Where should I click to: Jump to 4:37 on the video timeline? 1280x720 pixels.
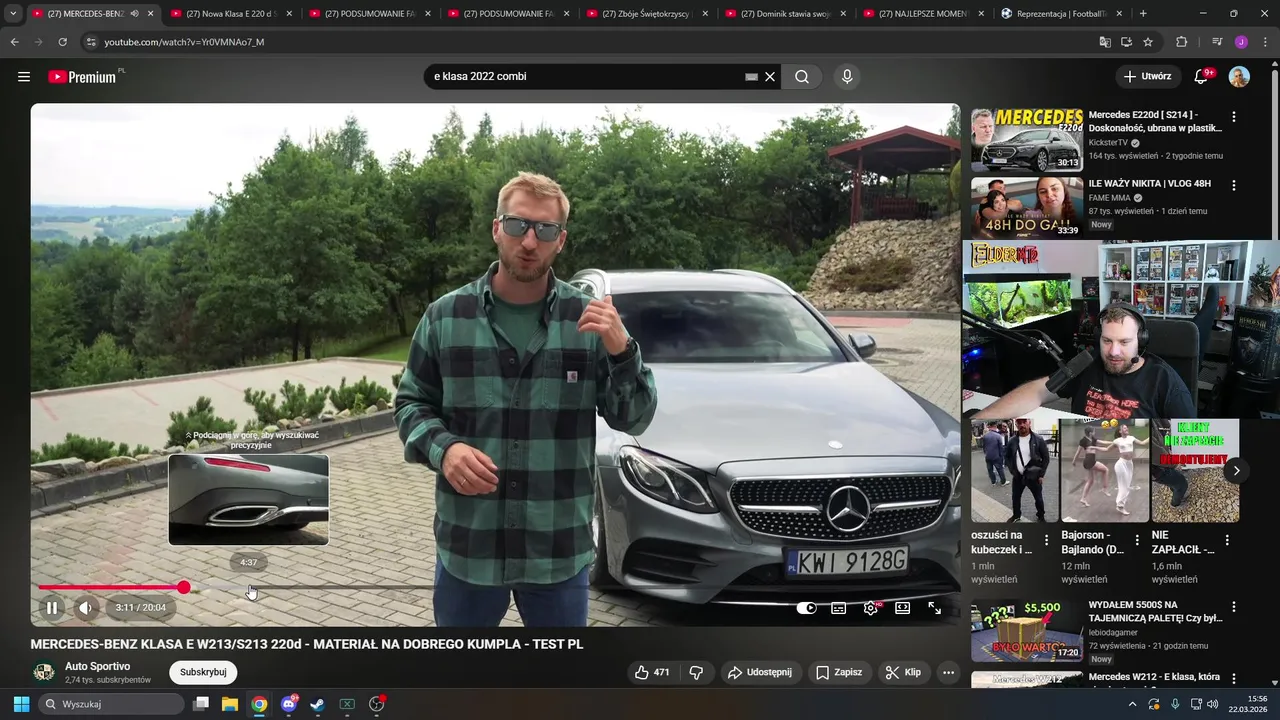click(249, 587)
